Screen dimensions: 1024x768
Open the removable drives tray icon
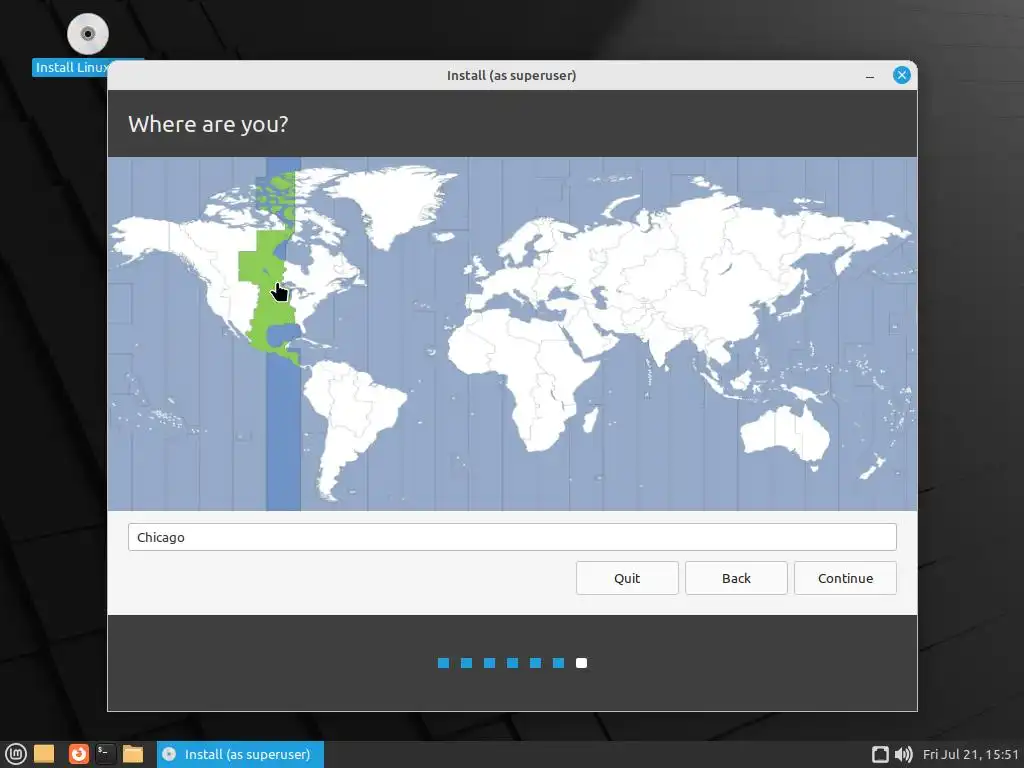pos(880,754)
